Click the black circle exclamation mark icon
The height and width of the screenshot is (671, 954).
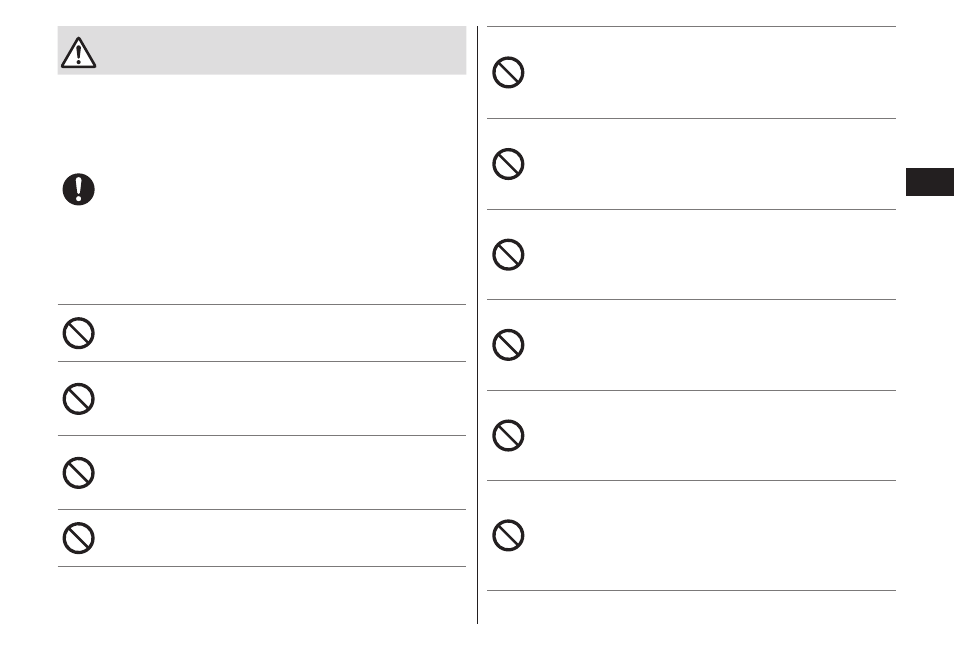pos(78,189)
